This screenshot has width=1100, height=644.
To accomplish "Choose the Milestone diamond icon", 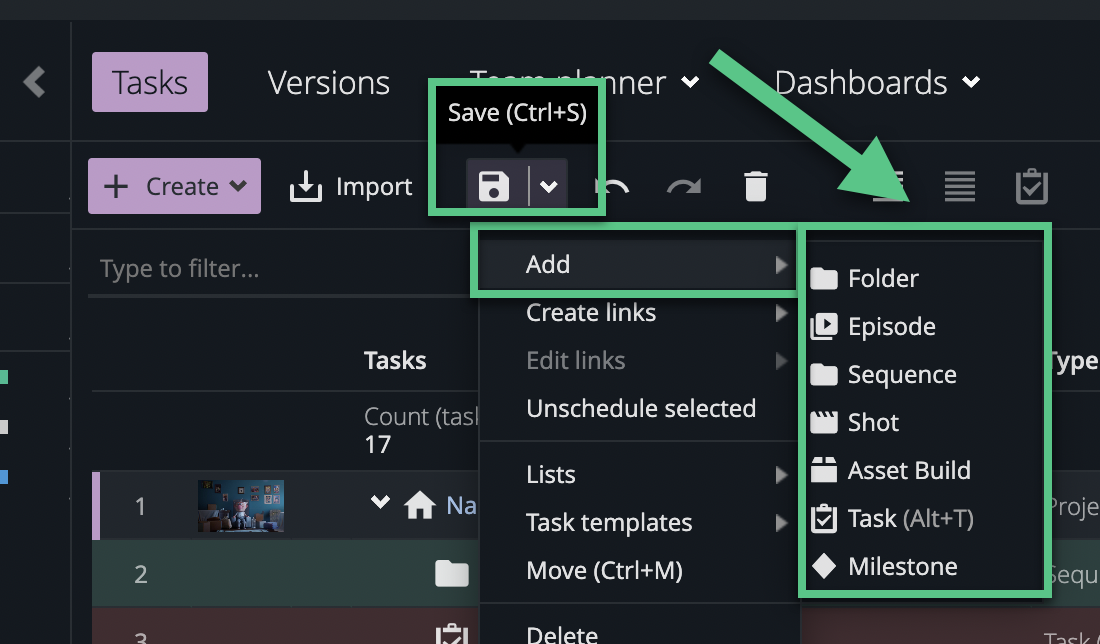I will coord(824,566).
